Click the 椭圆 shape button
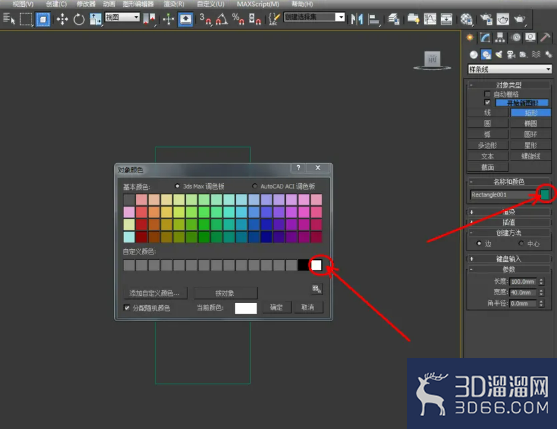 pyautogui.click(x=531, y=124)
